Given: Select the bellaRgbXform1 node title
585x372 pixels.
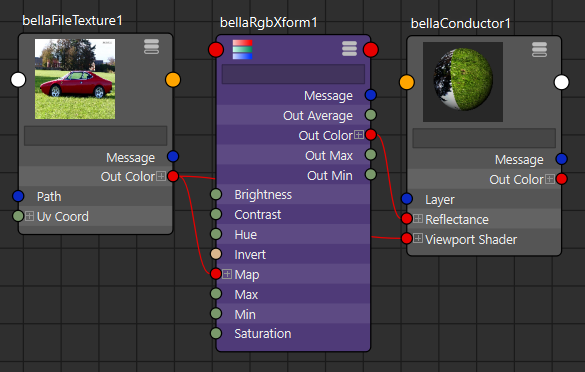Looking at the screenshot, I should 269,23.
